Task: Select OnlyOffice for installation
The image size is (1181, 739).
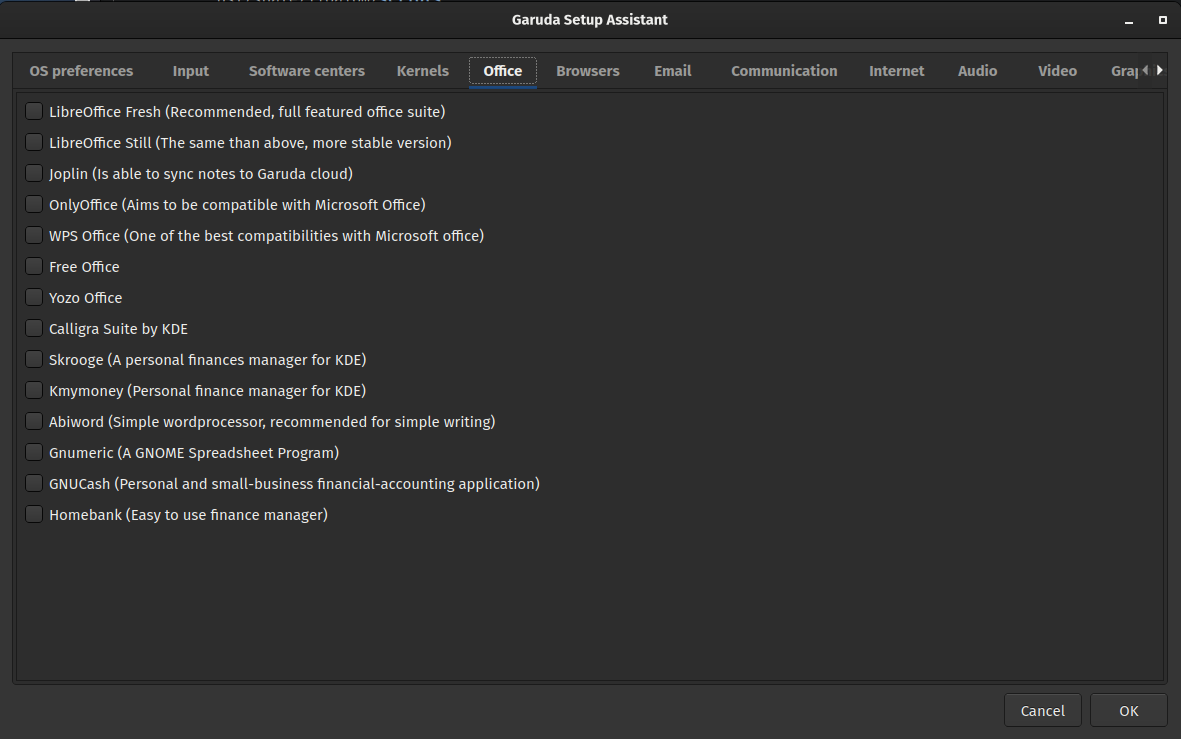Action: pyautogui.click(x=34, y=204)
